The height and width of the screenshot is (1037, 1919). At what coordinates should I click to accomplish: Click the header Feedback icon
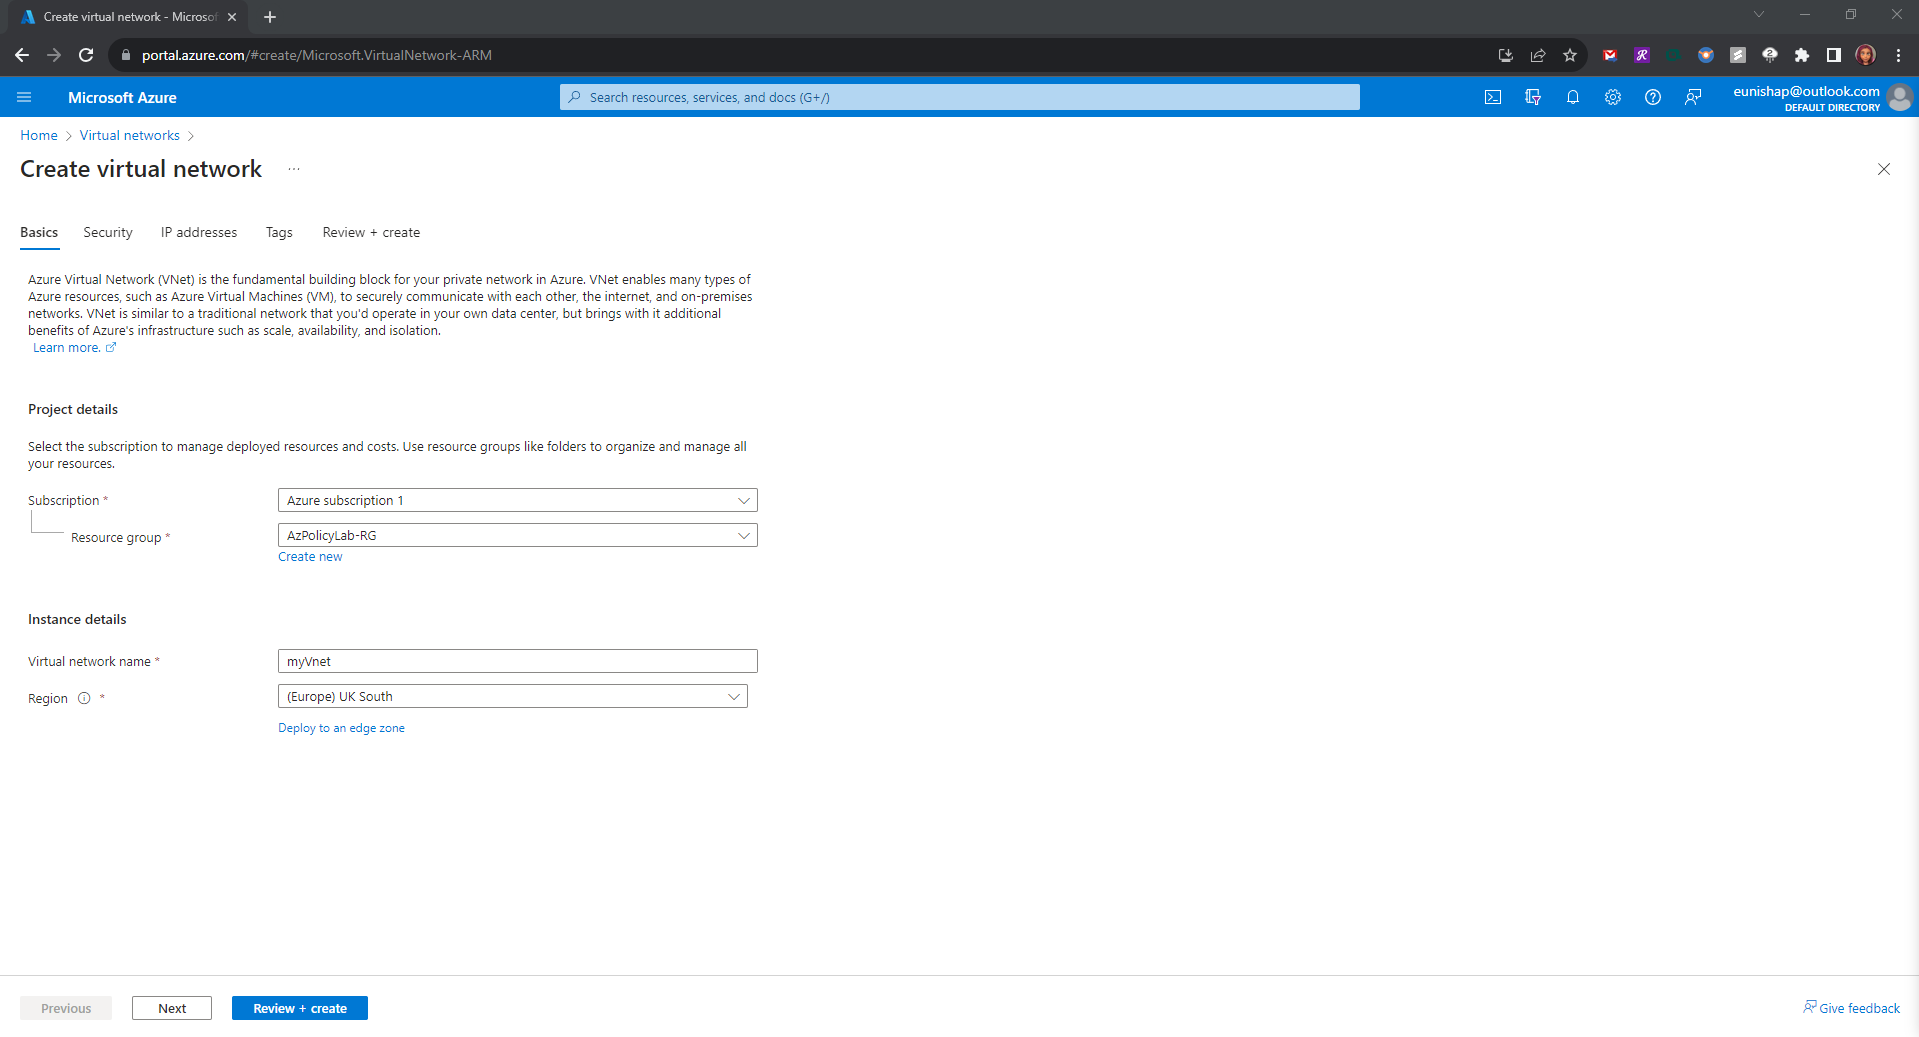tap(1692, 97)
